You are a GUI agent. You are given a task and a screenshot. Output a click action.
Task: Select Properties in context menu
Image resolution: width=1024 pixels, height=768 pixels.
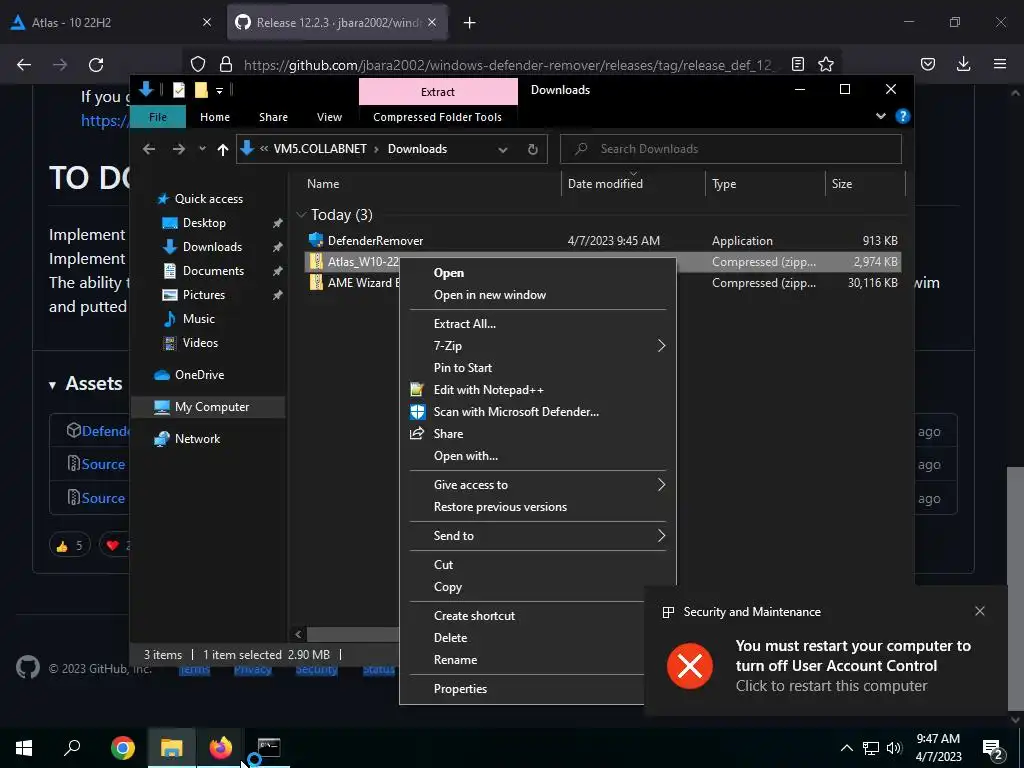pos(460,688)
